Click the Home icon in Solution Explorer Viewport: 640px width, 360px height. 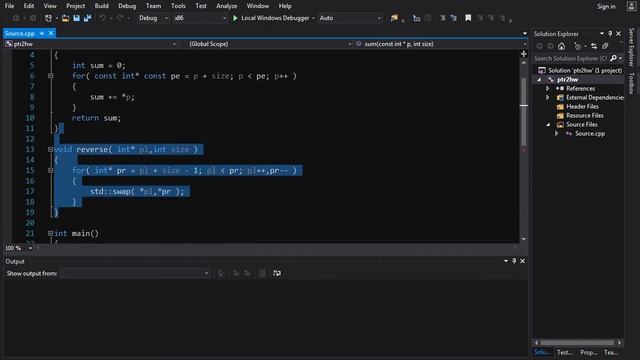coord(562,46)
